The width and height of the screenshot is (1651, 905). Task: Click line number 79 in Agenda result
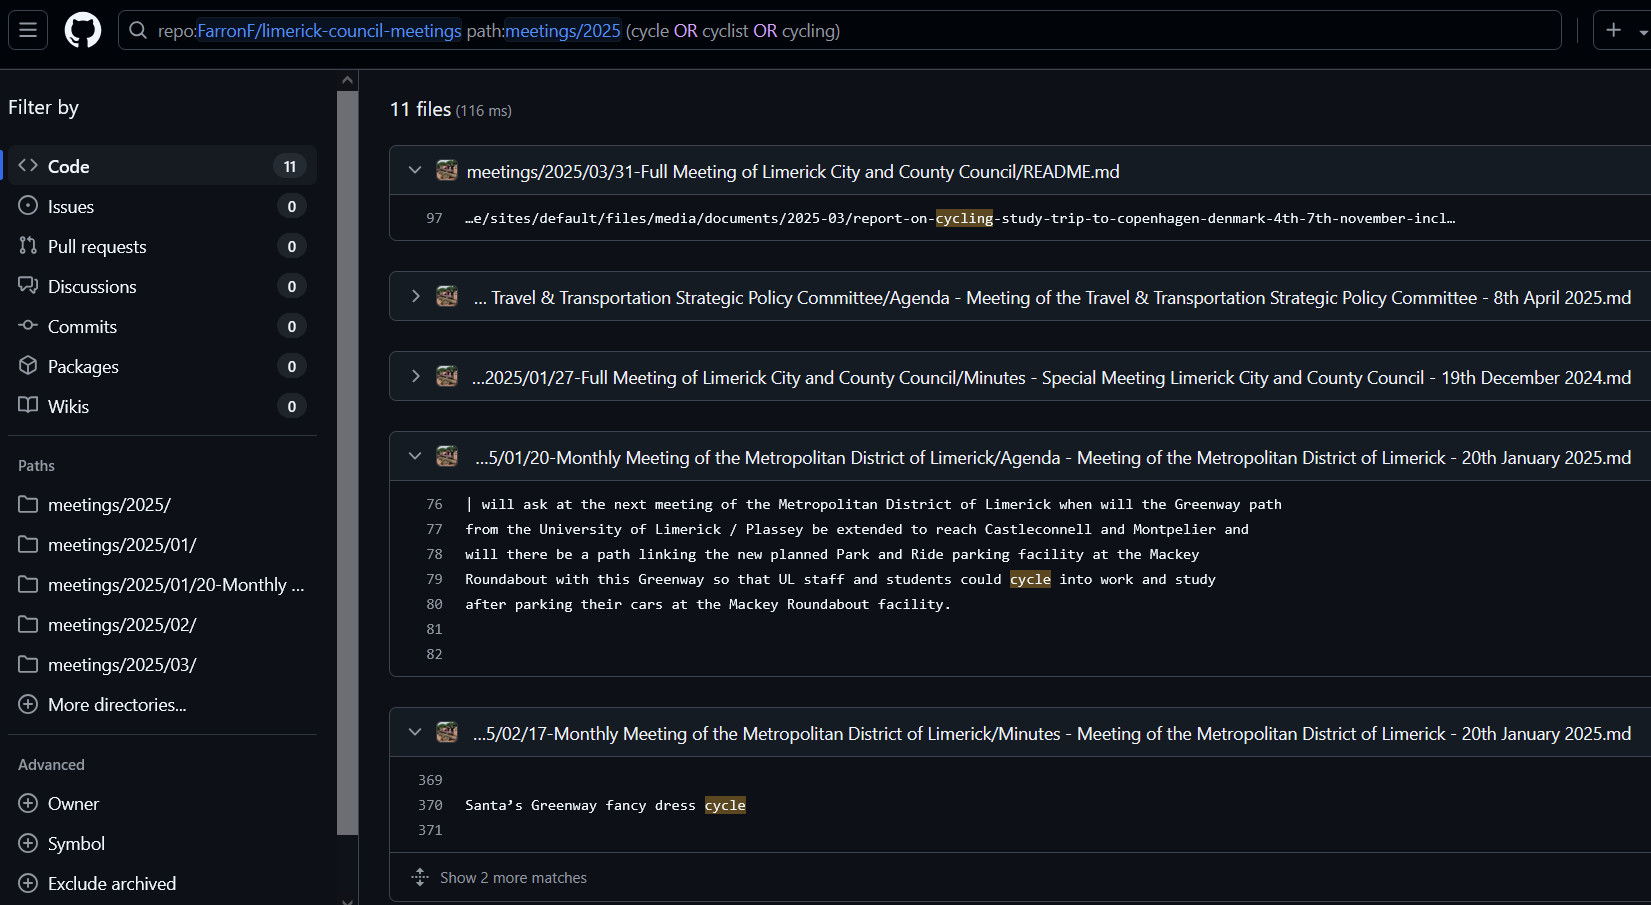point(434,579)
